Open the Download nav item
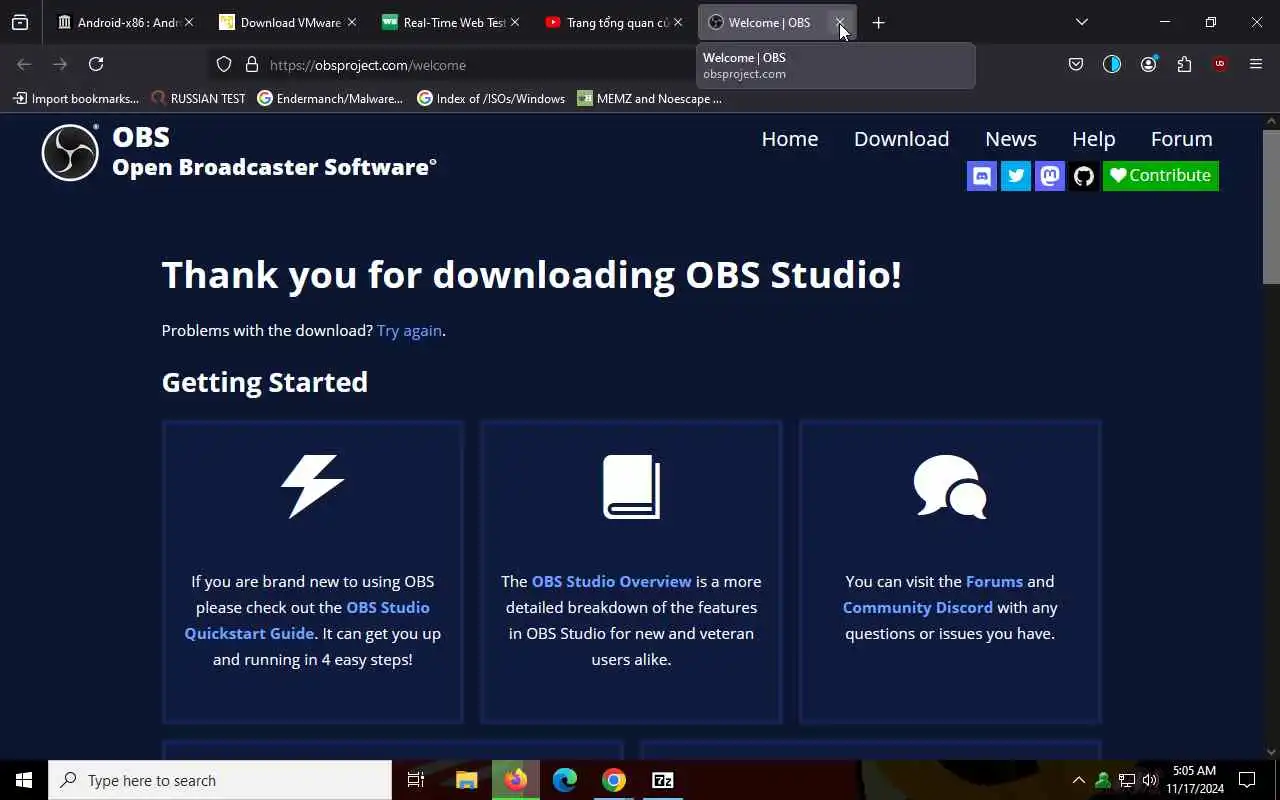1280x800 pixels. pos(901,139)
